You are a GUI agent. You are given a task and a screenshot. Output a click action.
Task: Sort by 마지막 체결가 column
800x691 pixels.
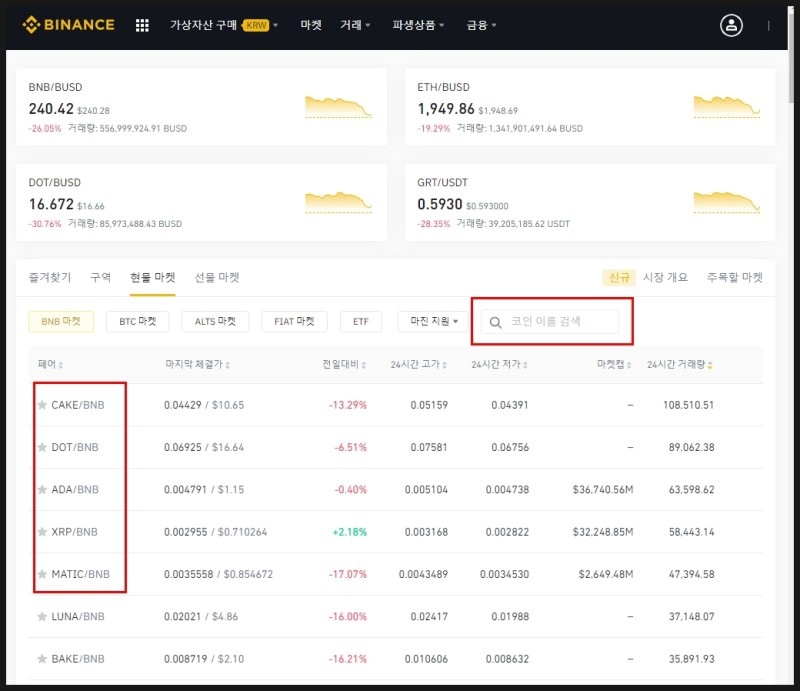197,364
